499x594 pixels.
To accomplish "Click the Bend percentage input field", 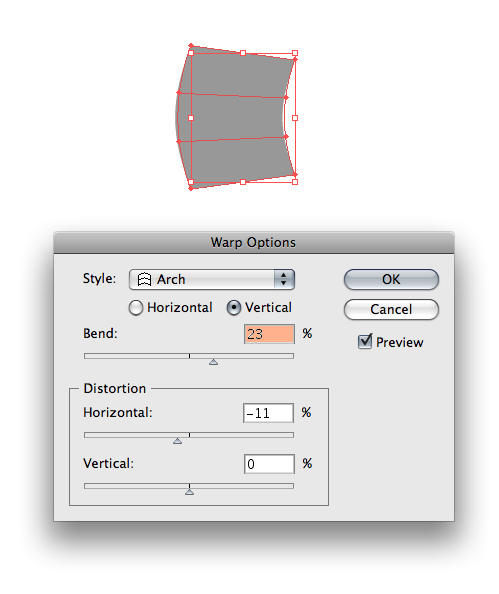I will pyautogui.click(x=269, y=334).
